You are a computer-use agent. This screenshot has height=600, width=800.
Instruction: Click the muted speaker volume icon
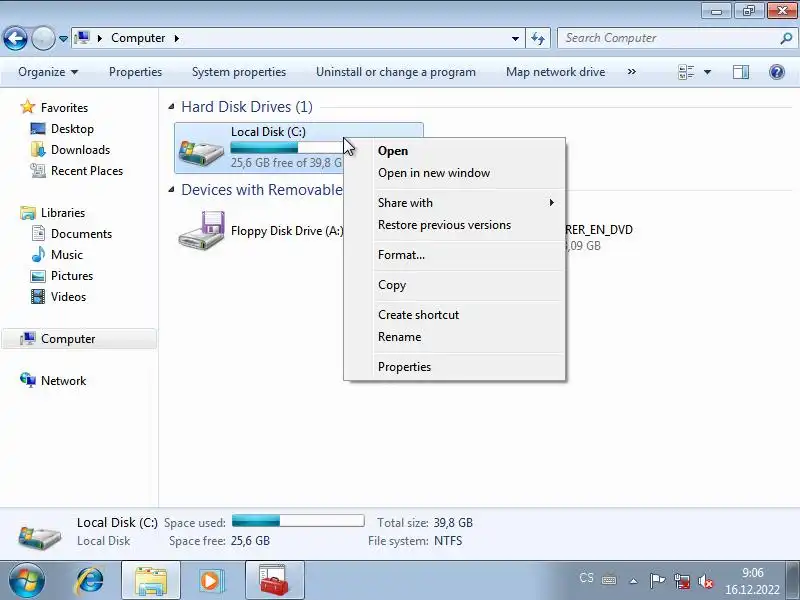pos(706,581)
